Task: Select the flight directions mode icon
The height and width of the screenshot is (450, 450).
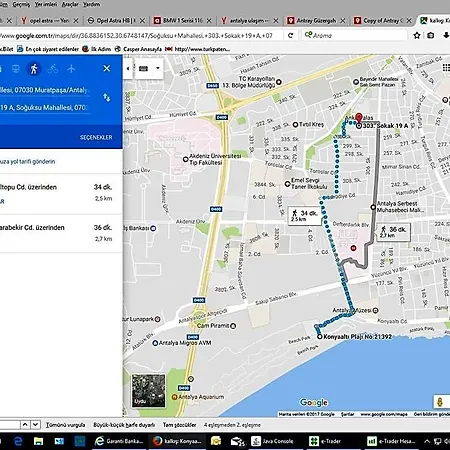Action: [x=71, y=69]
